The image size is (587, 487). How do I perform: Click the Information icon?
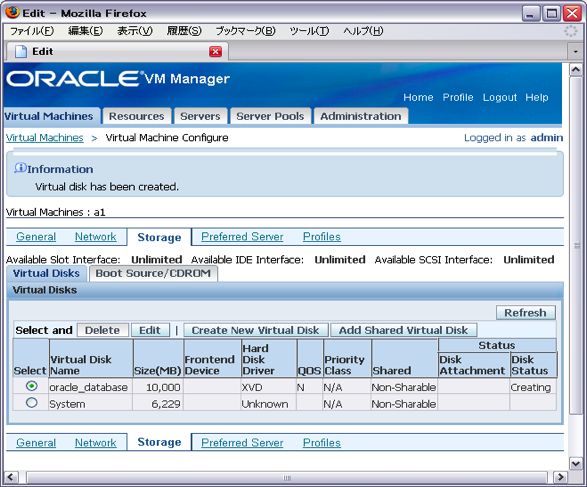20,168
